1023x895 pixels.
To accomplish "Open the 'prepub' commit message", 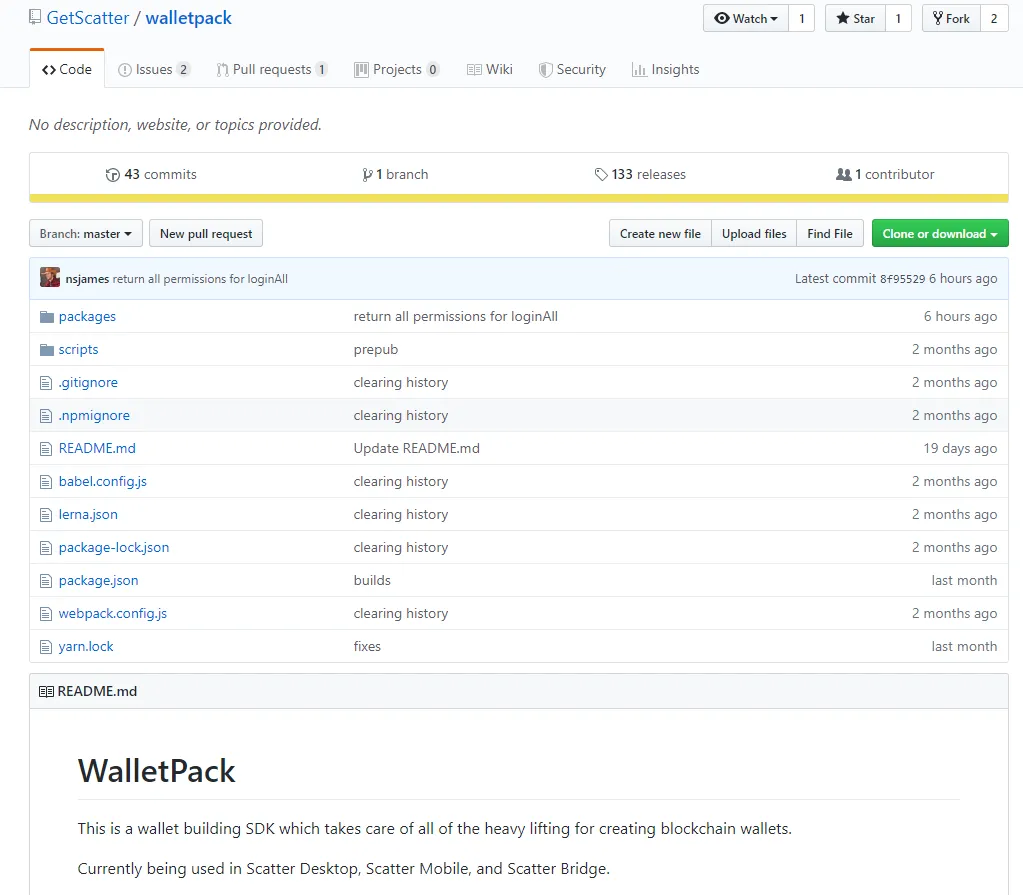I will (376, 350).
